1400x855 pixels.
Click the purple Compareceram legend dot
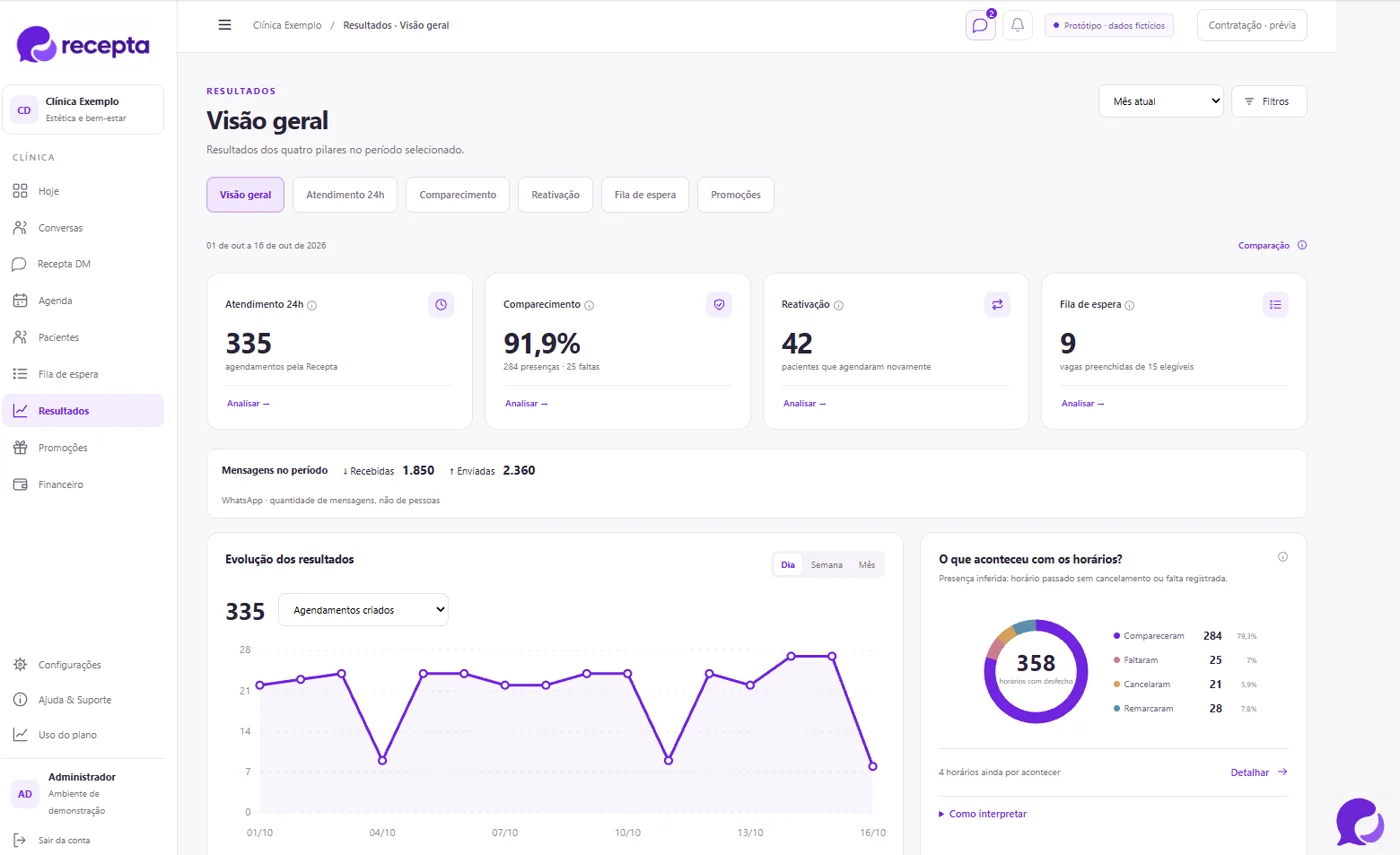click(1116, 636)
